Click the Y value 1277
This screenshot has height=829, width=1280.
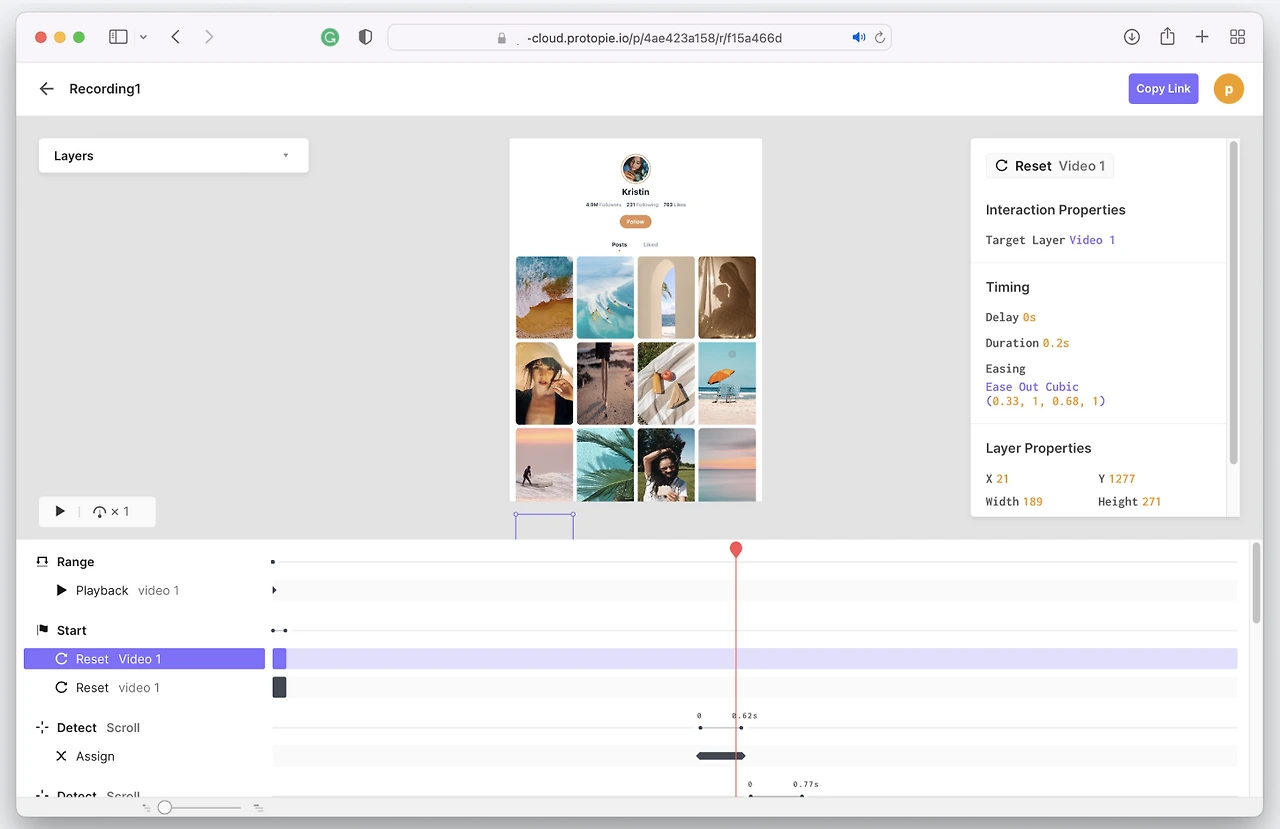[1122, 479]
